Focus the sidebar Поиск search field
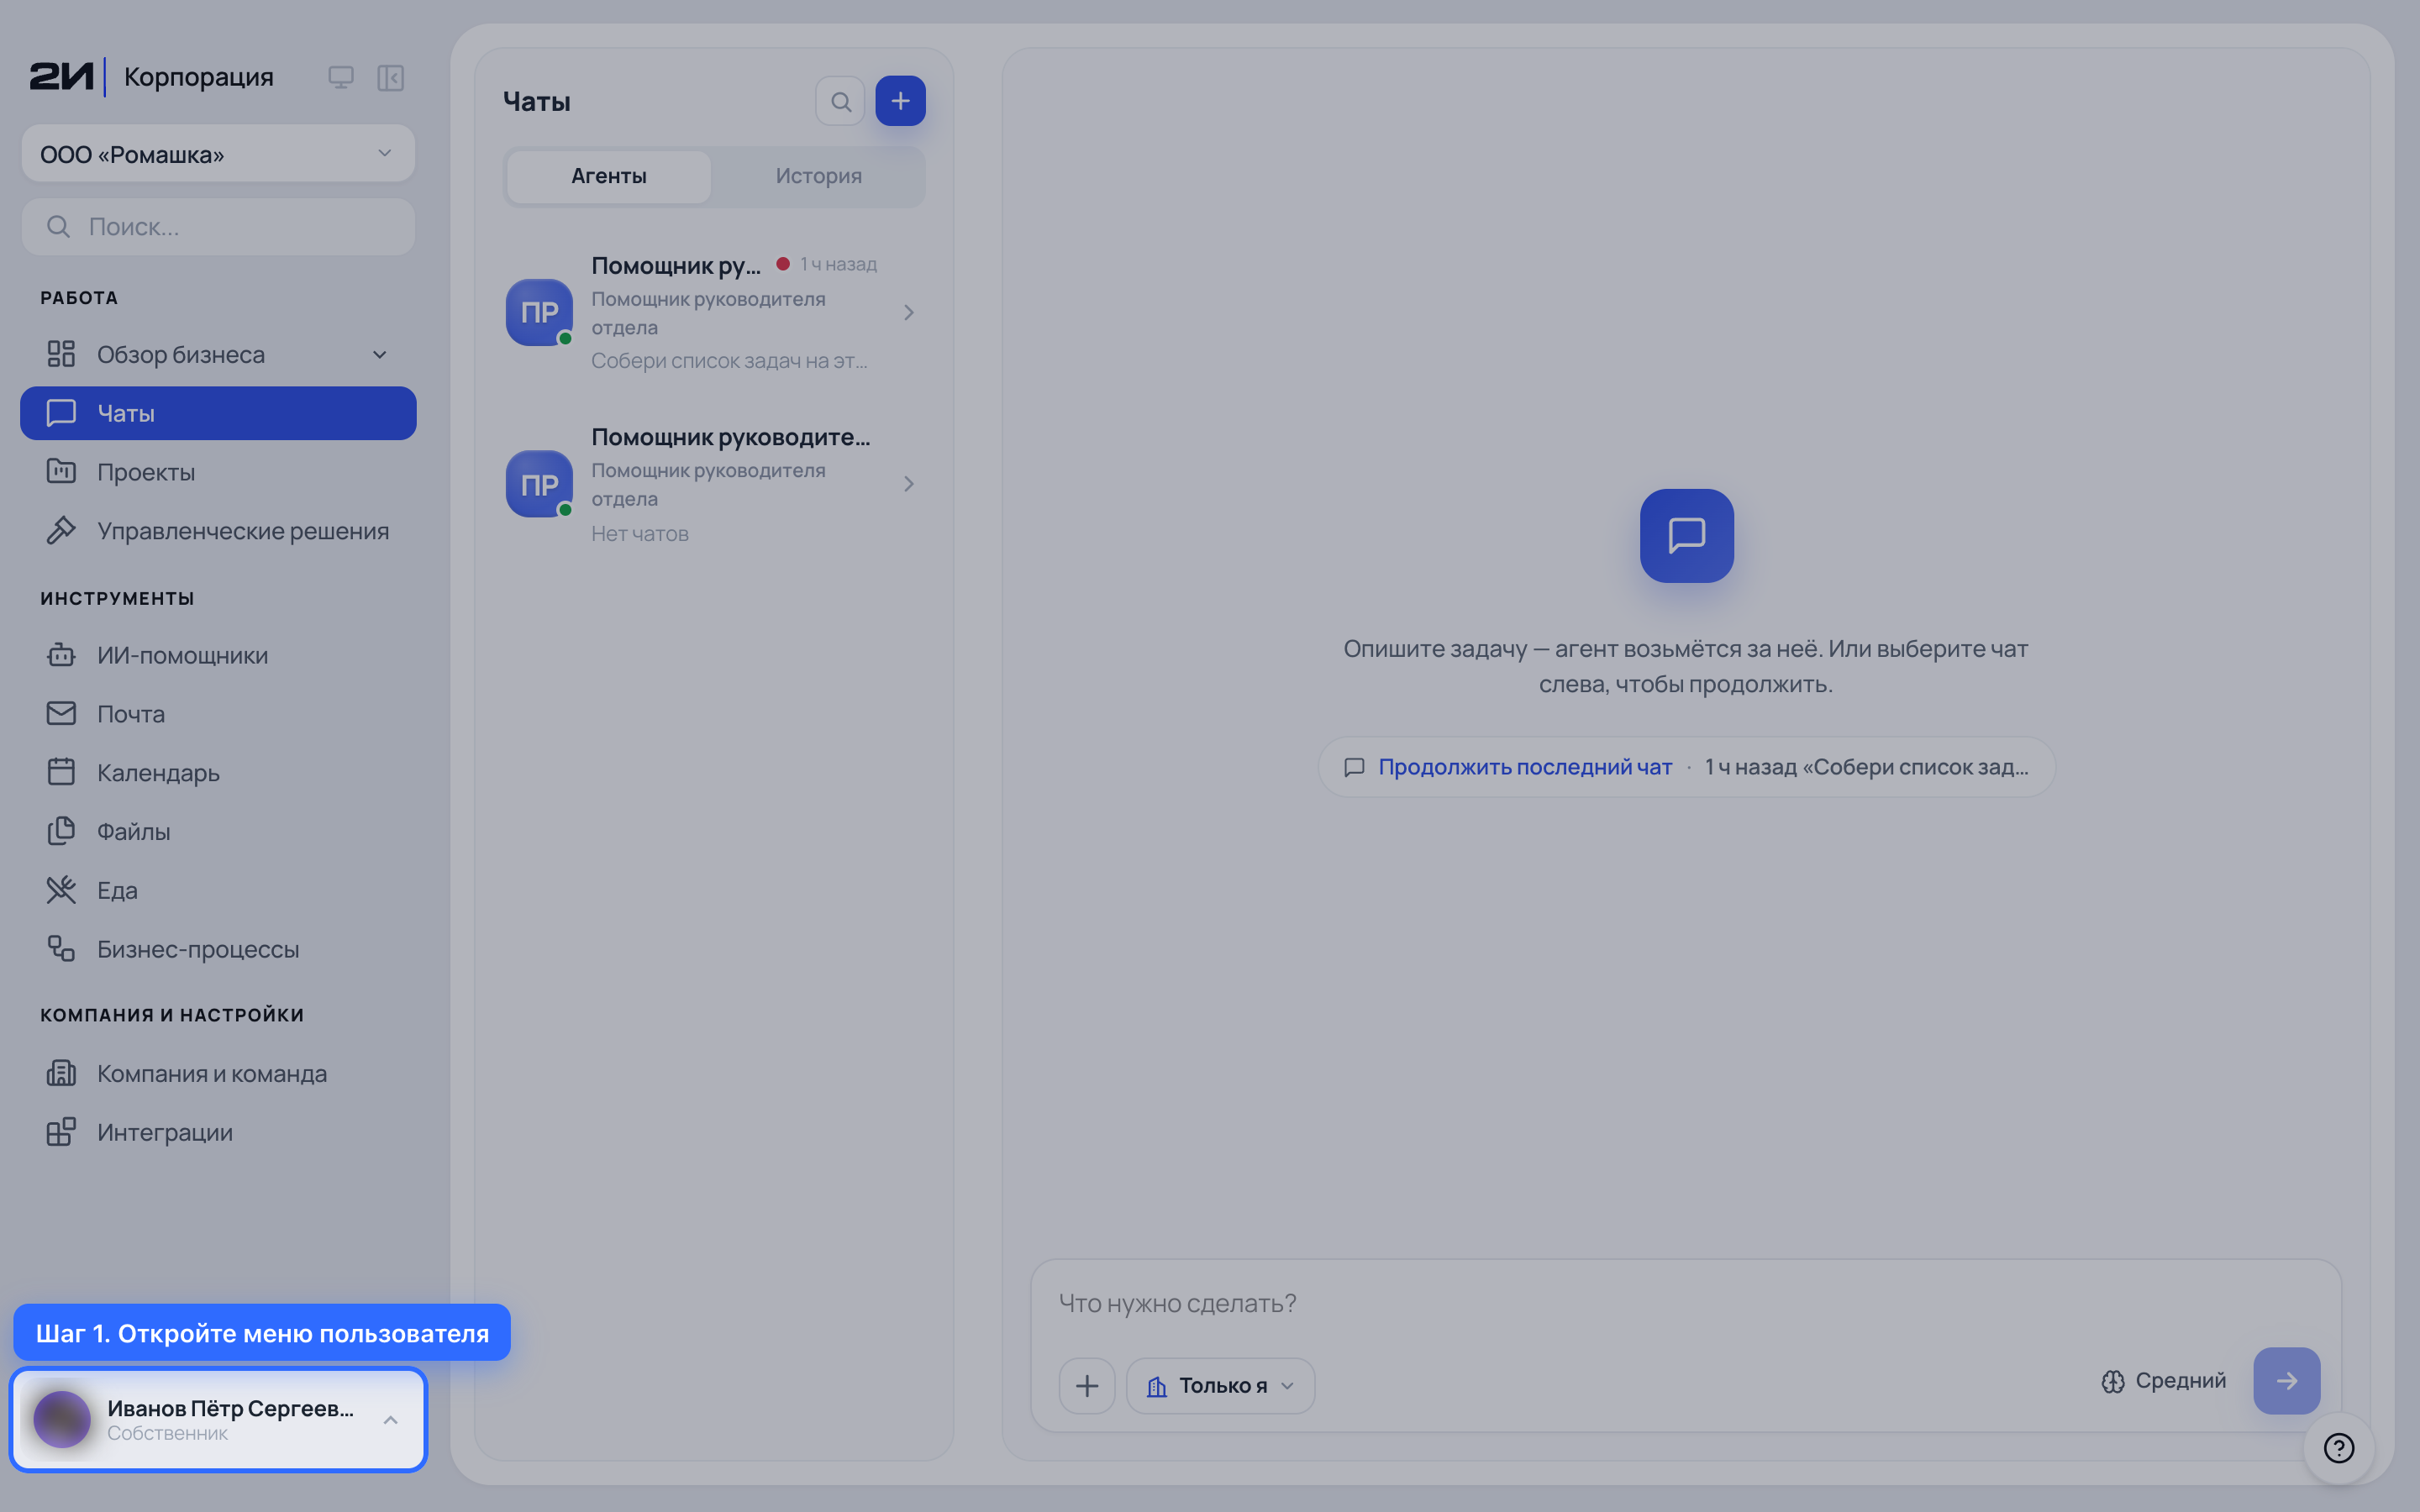2420x1512 pixels. (218, 227)
